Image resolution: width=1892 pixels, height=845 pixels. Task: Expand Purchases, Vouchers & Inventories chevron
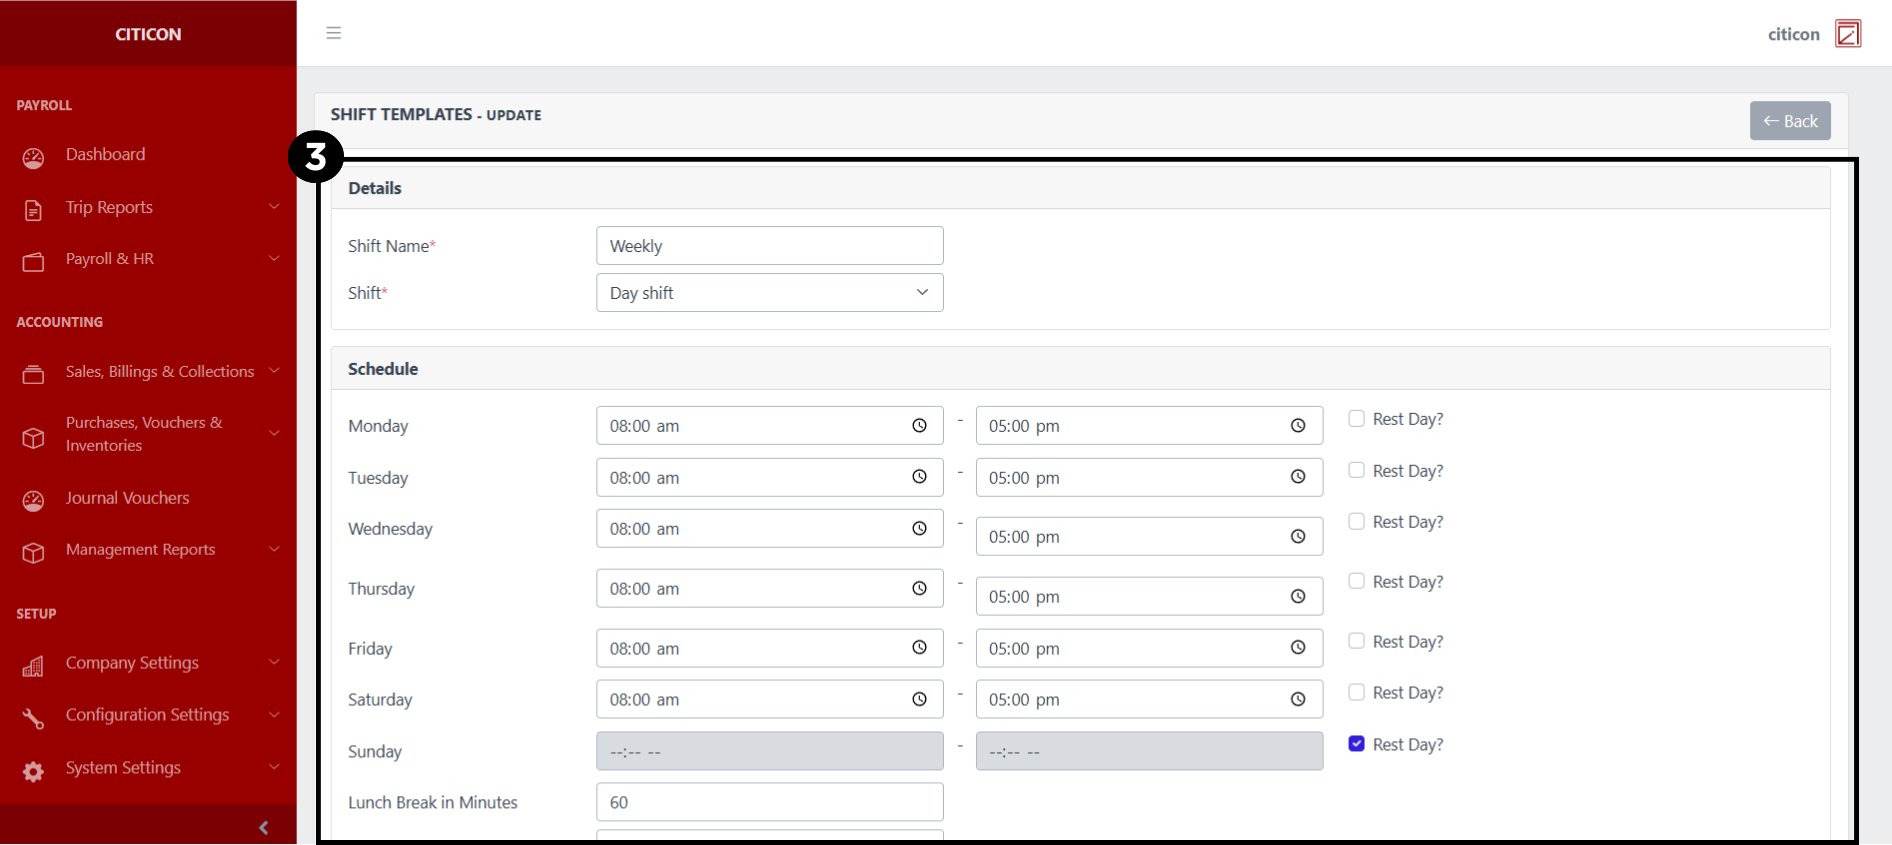[x=274, y=433]
